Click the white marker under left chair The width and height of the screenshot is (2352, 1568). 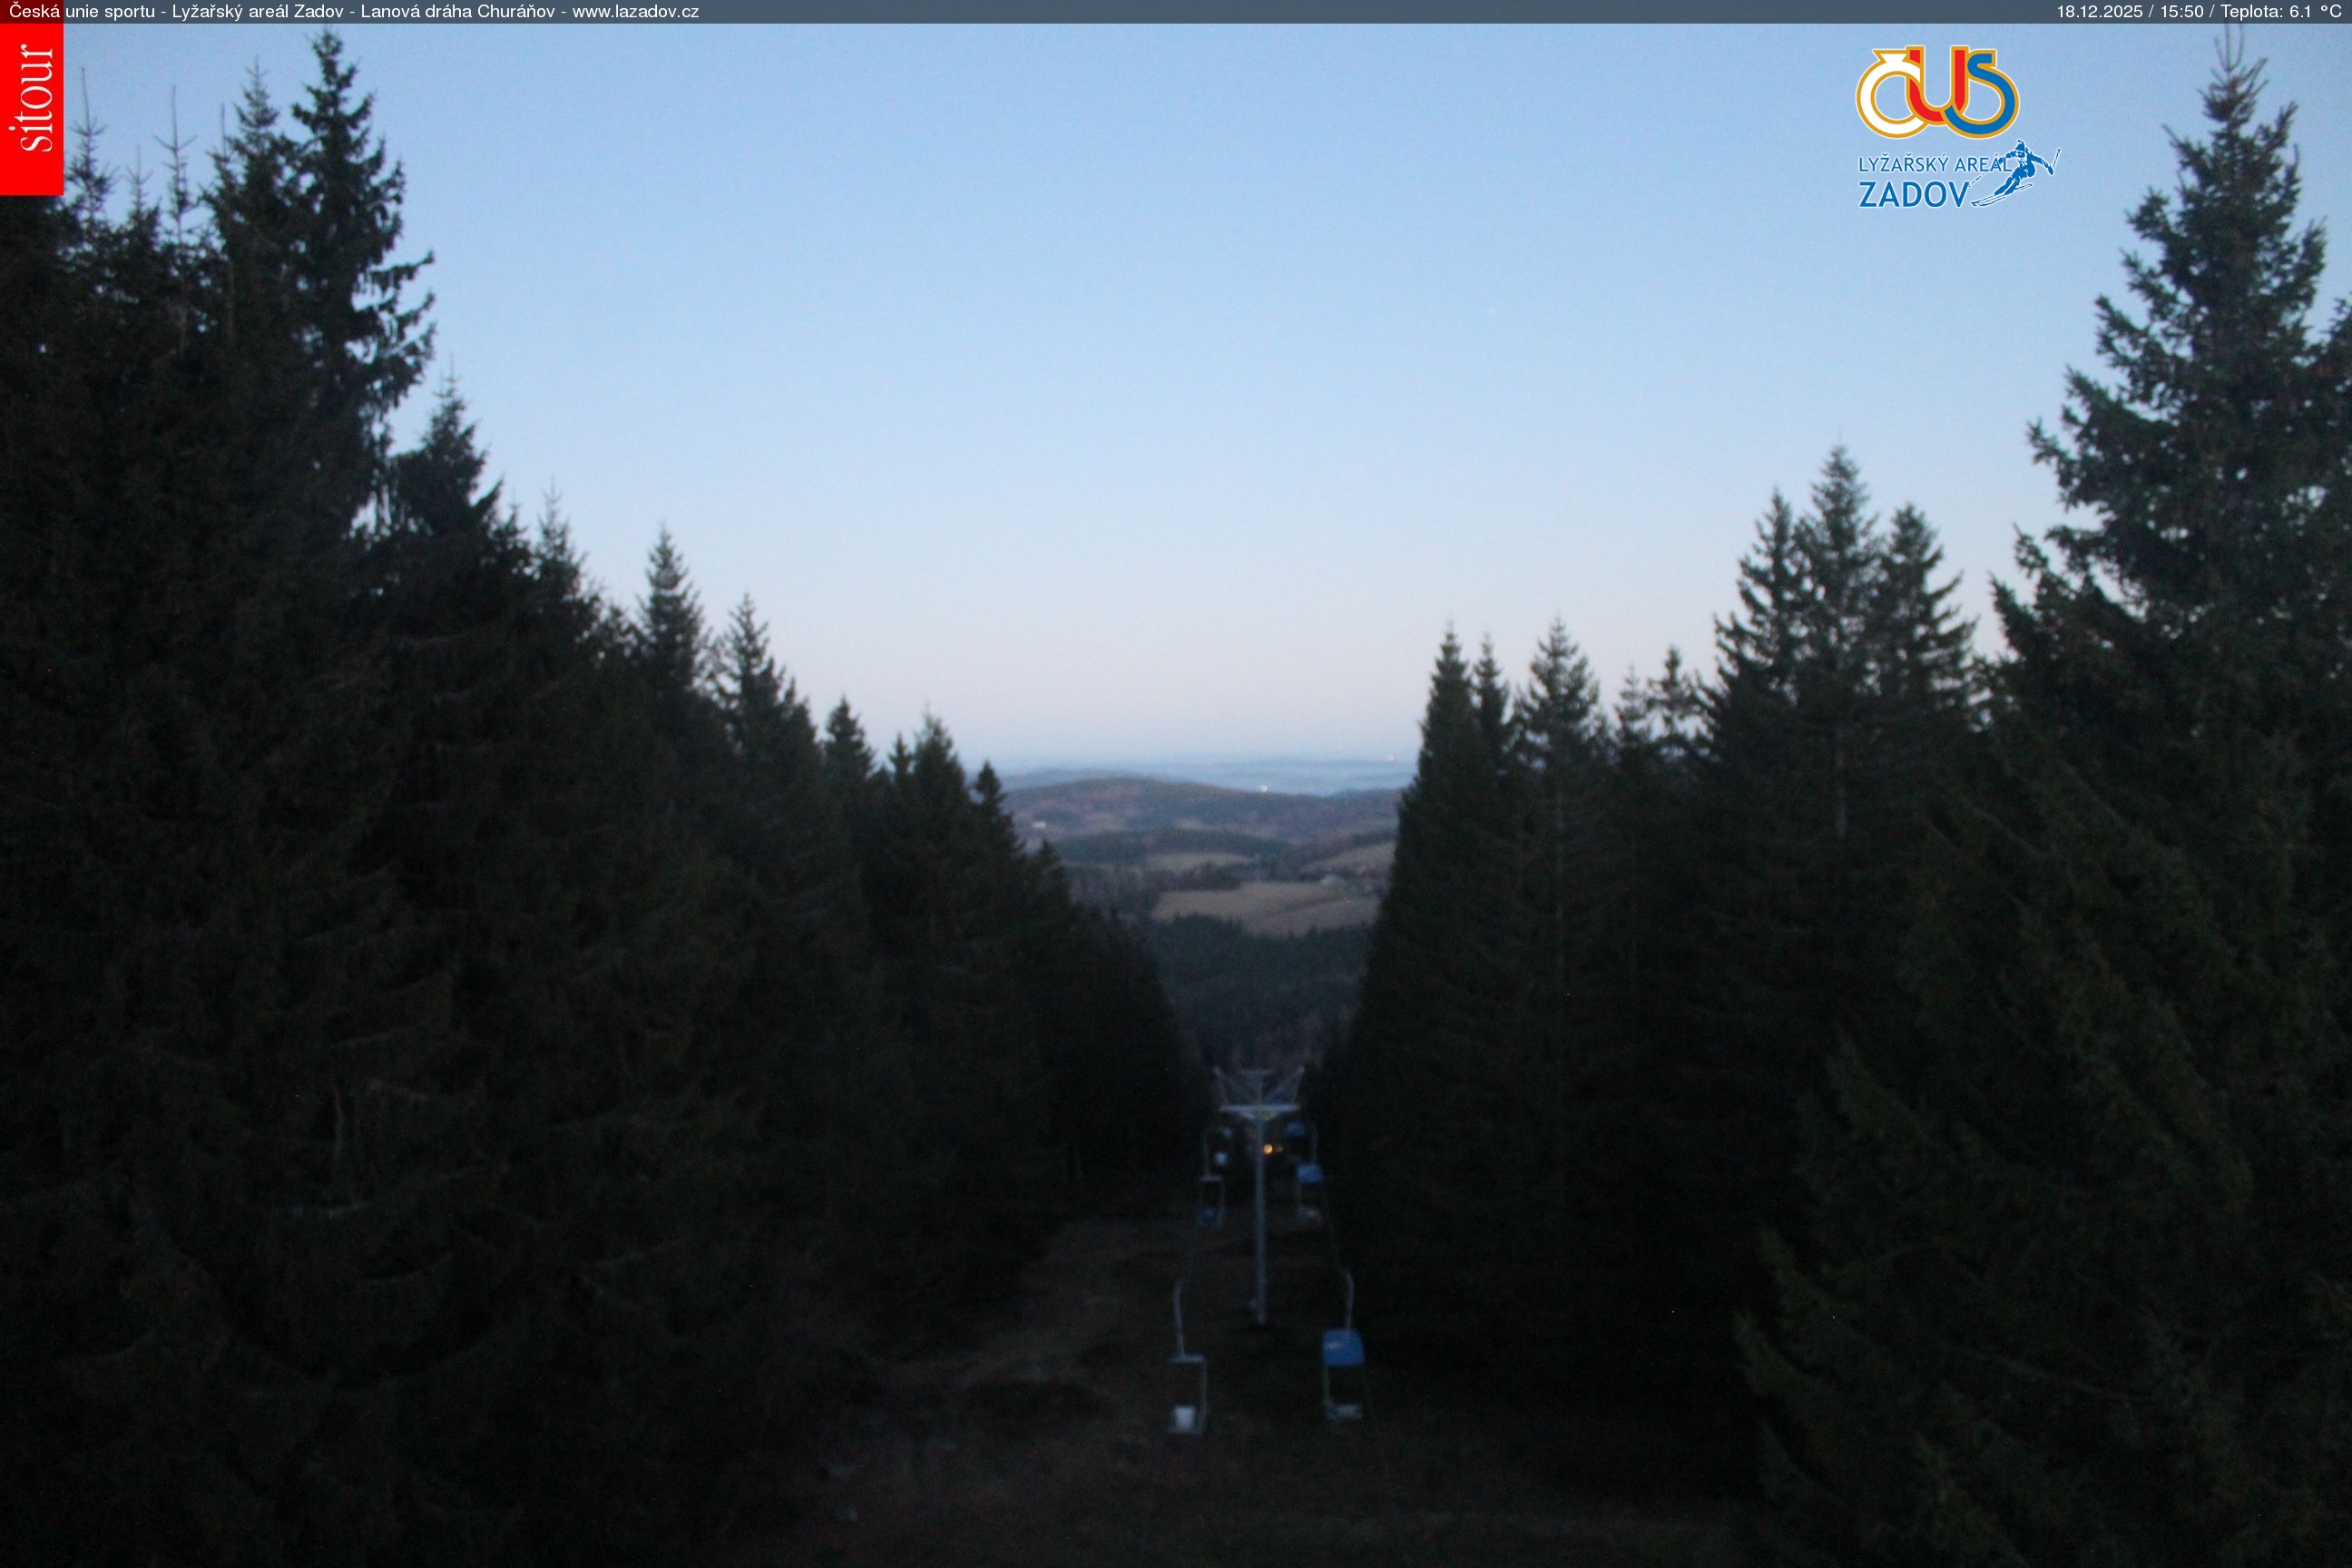click(1186, 1418)
